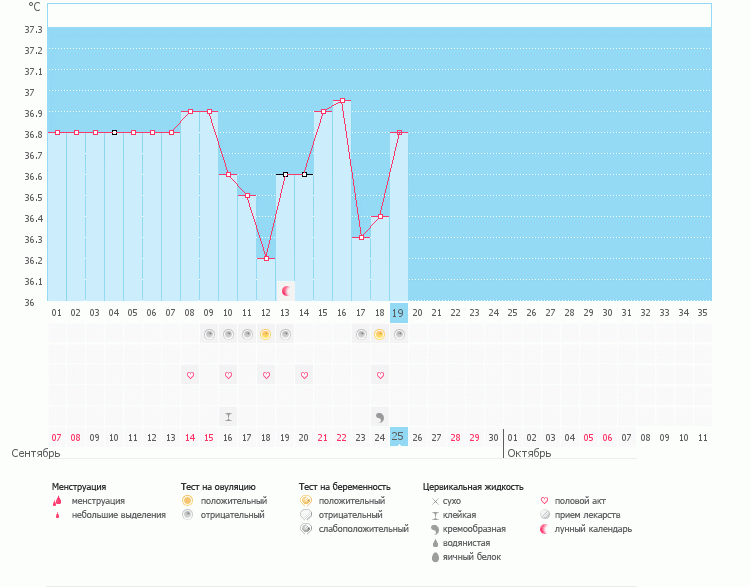
Task: Select the sticky cervical fluid icon on day 10
Action: tap(228, 416)
